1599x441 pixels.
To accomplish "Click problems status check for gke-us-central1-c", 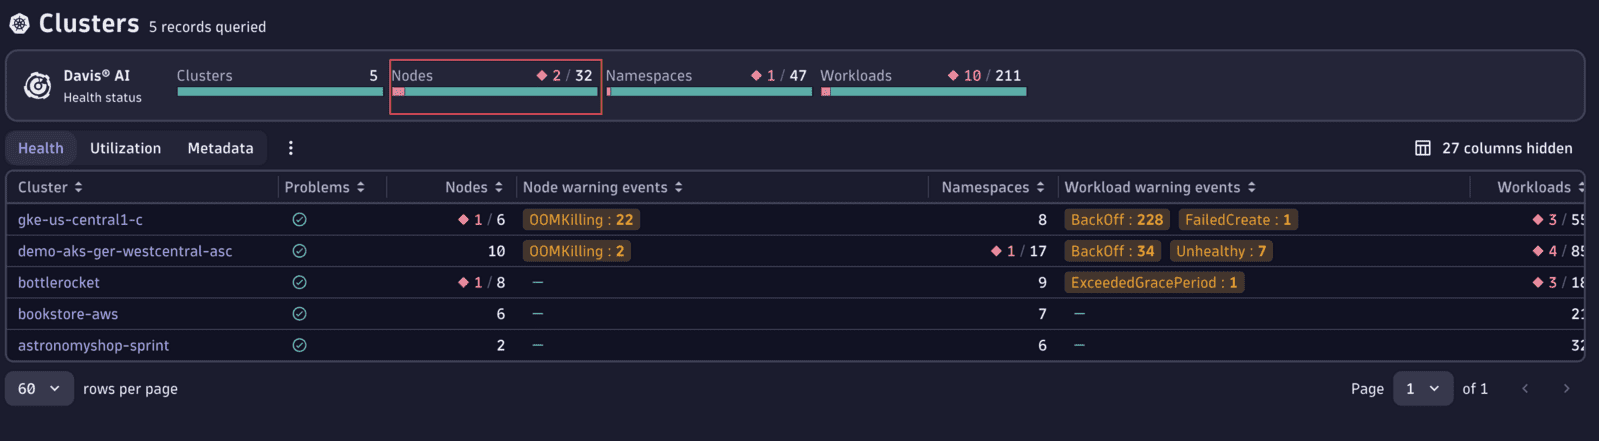I will (299, 220).
